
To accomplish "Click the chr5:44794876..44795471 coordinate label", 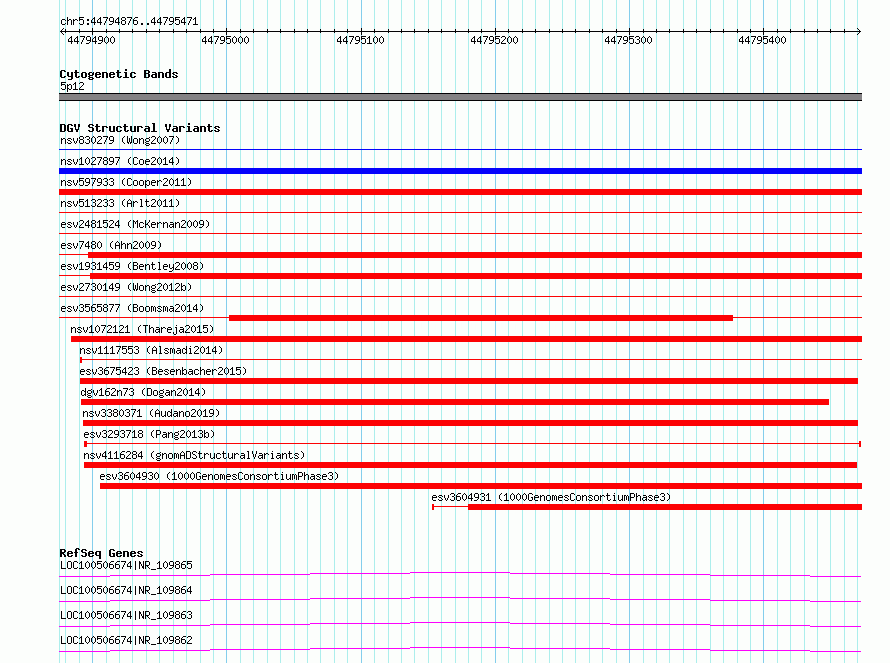I will coord(129,22).
